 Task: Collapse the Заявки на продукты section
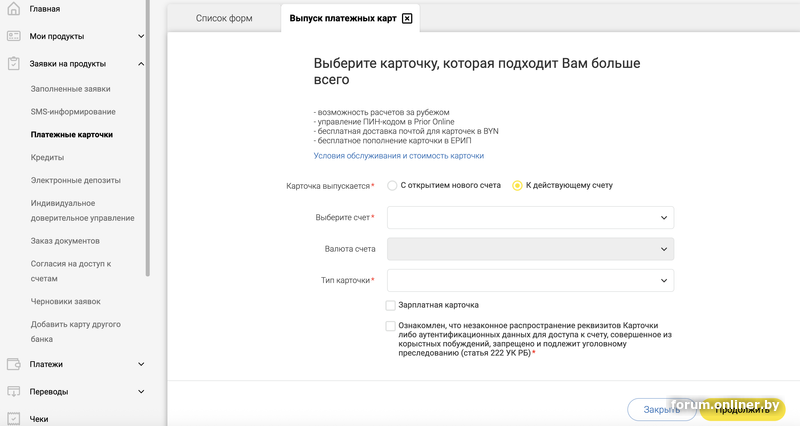(141, 64)
